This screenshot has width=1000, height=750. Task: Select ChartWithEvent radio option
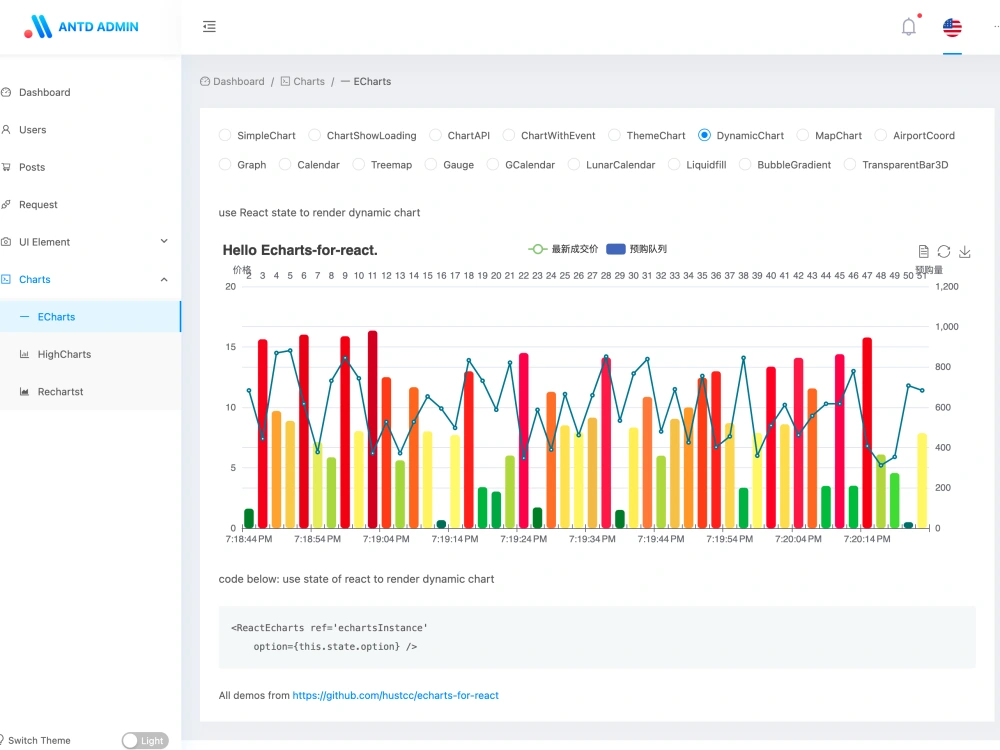point(508,135)
